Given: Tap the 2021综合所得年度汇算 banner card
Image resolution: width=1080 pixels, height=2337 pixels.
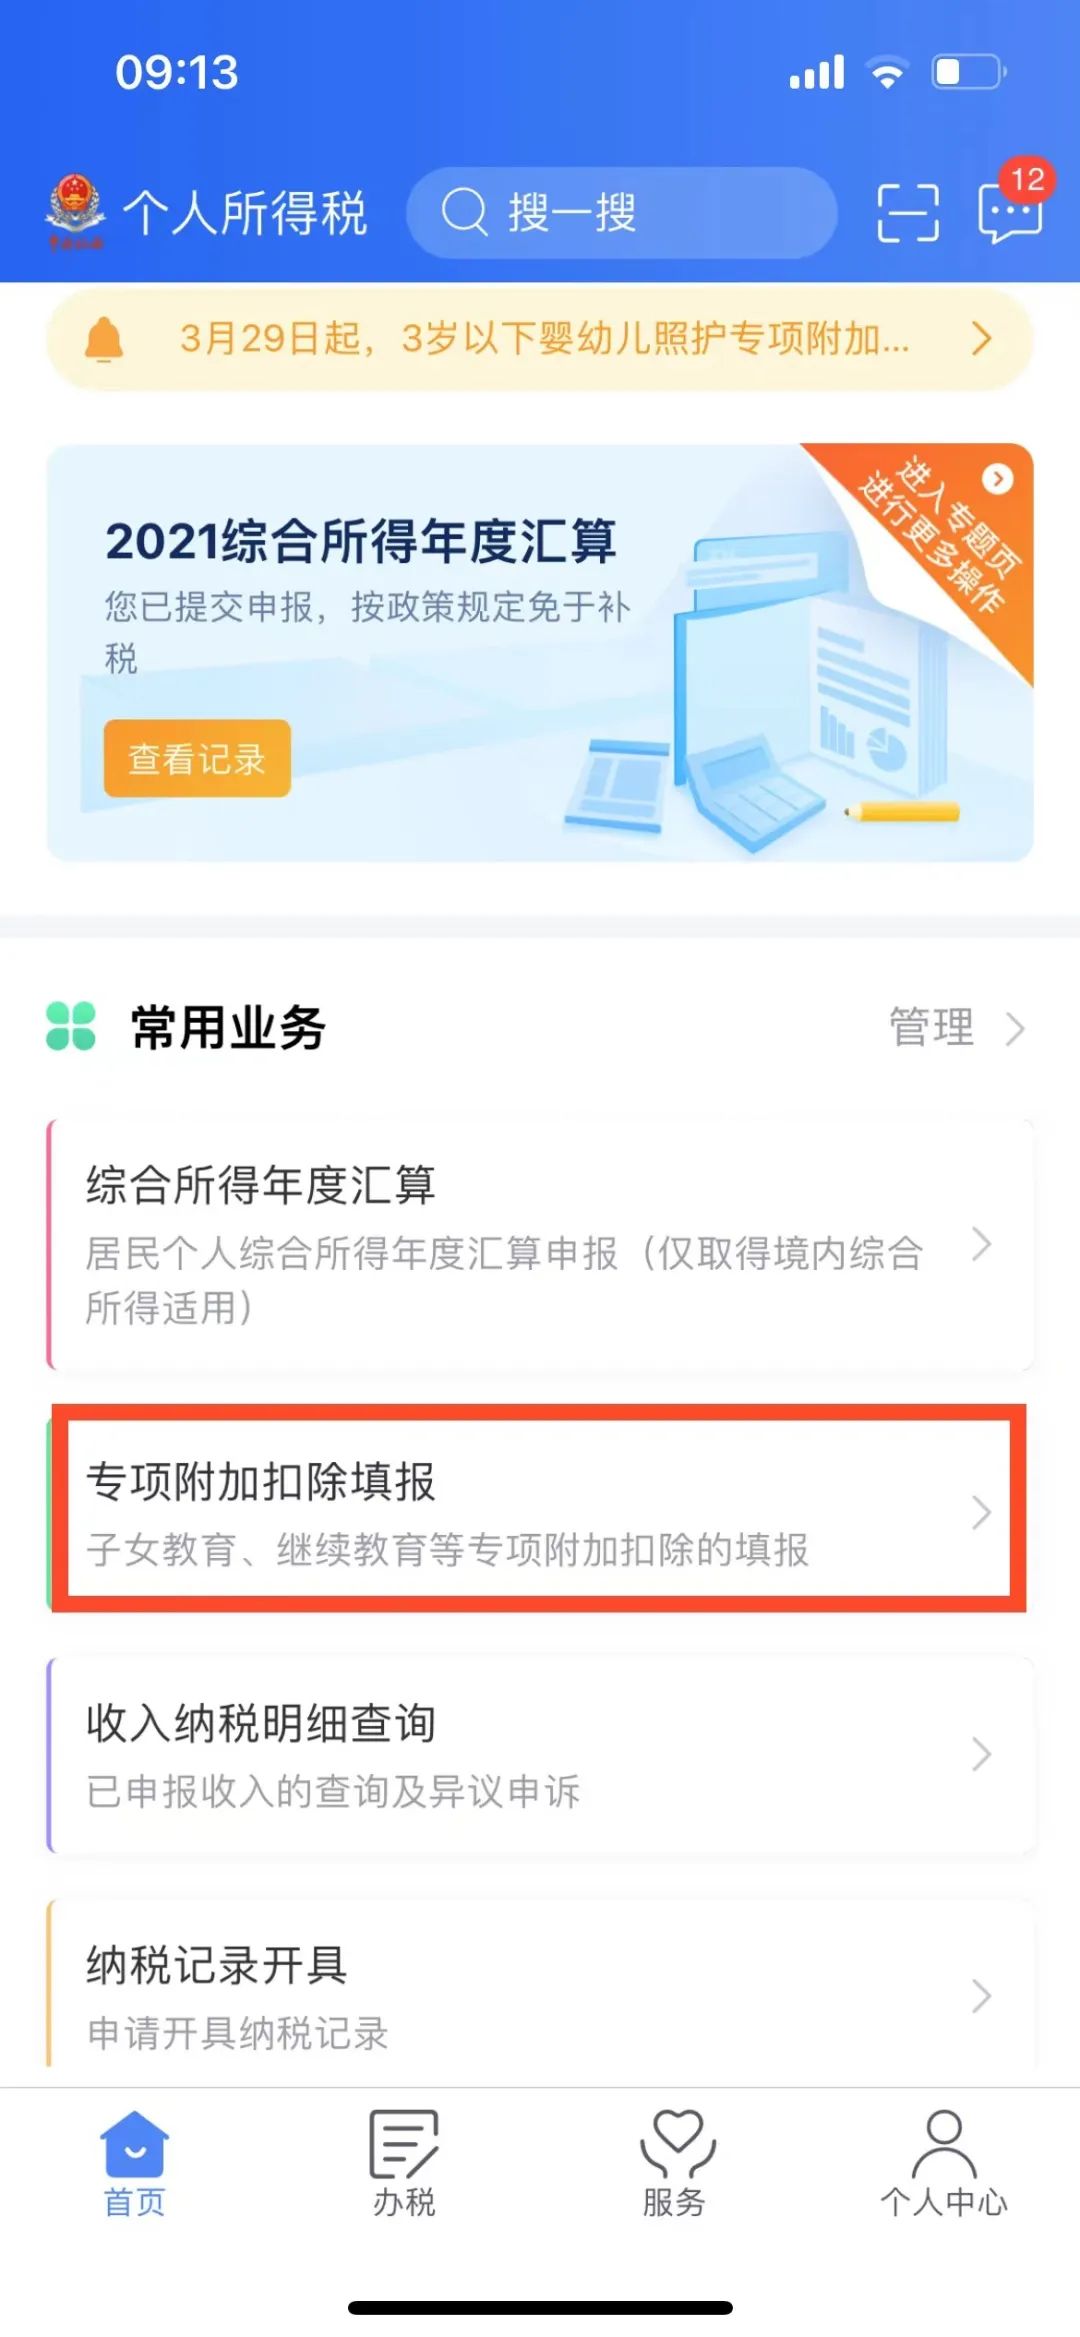Looking at the screenshot, I should click(540, 652).
